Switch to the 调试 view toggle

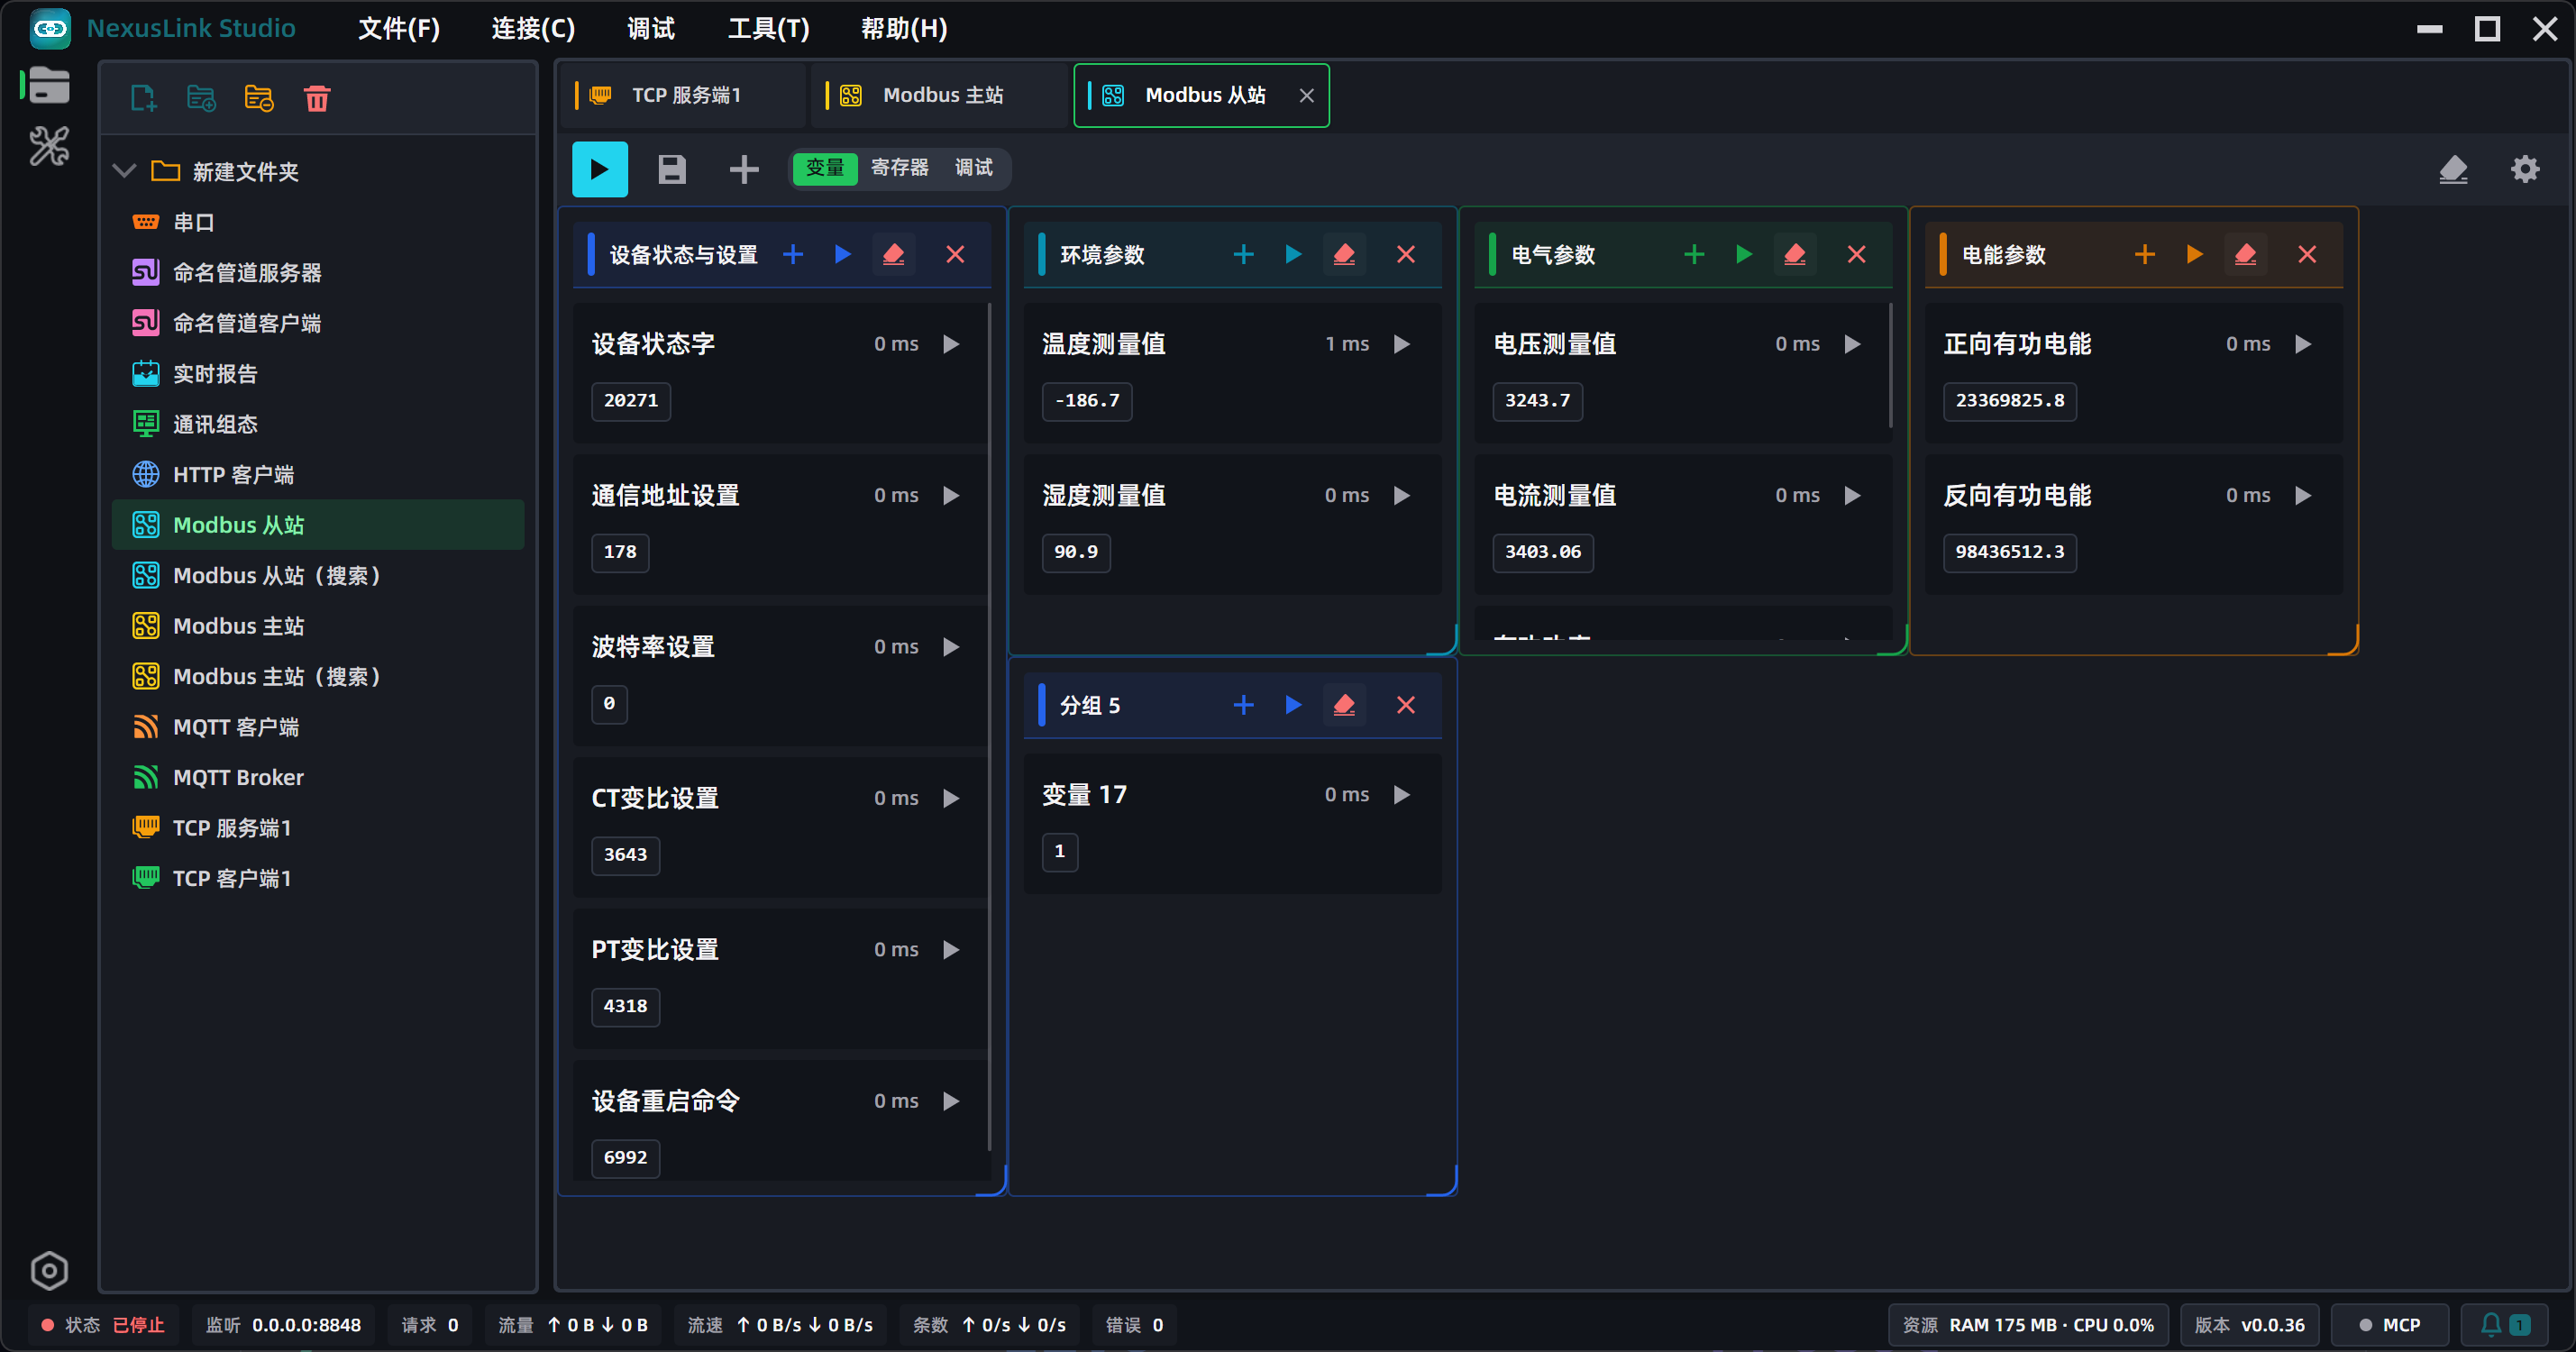(973, 168)
